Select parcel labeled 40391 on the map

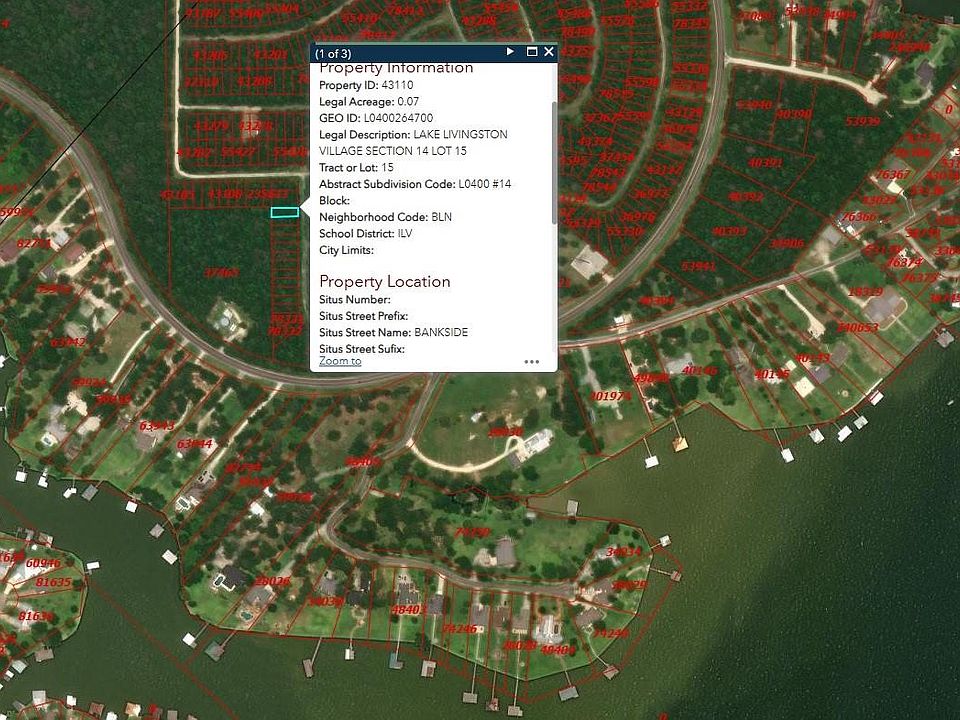[x=765, y=163]
